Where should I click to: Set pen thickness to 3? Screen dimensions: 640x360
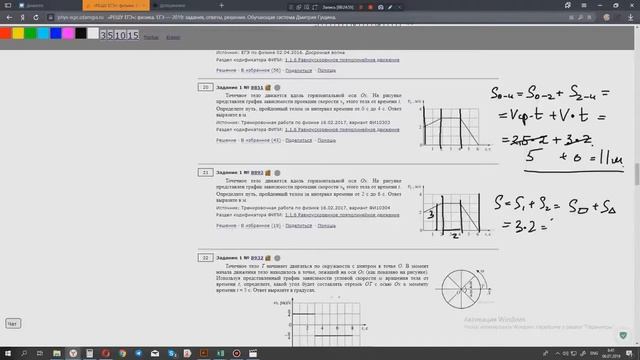103,35
